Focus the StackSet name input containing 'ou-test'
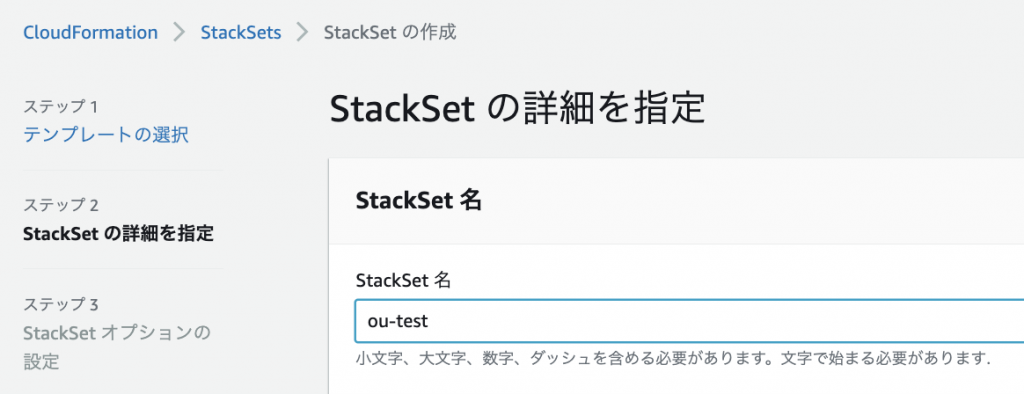 (689, 321)
